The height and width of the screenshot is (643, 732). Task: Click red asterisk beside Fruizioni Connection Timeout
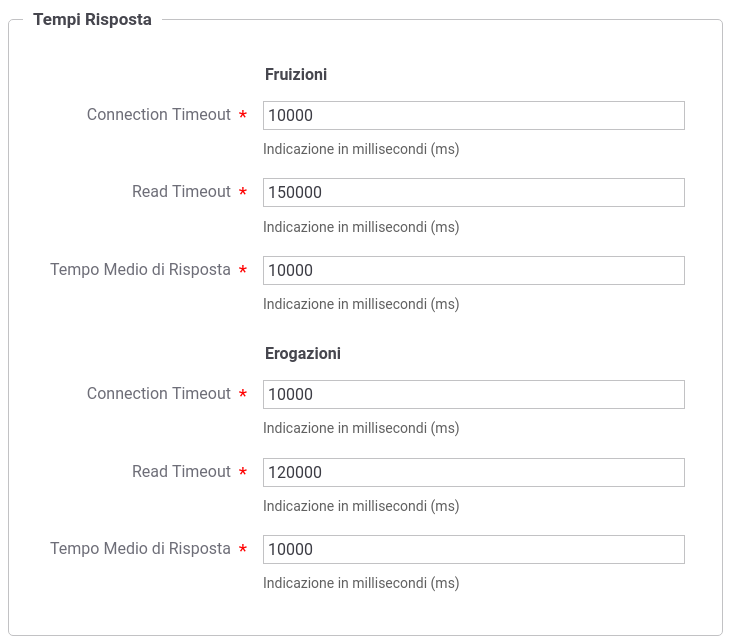tap(243, 115)
